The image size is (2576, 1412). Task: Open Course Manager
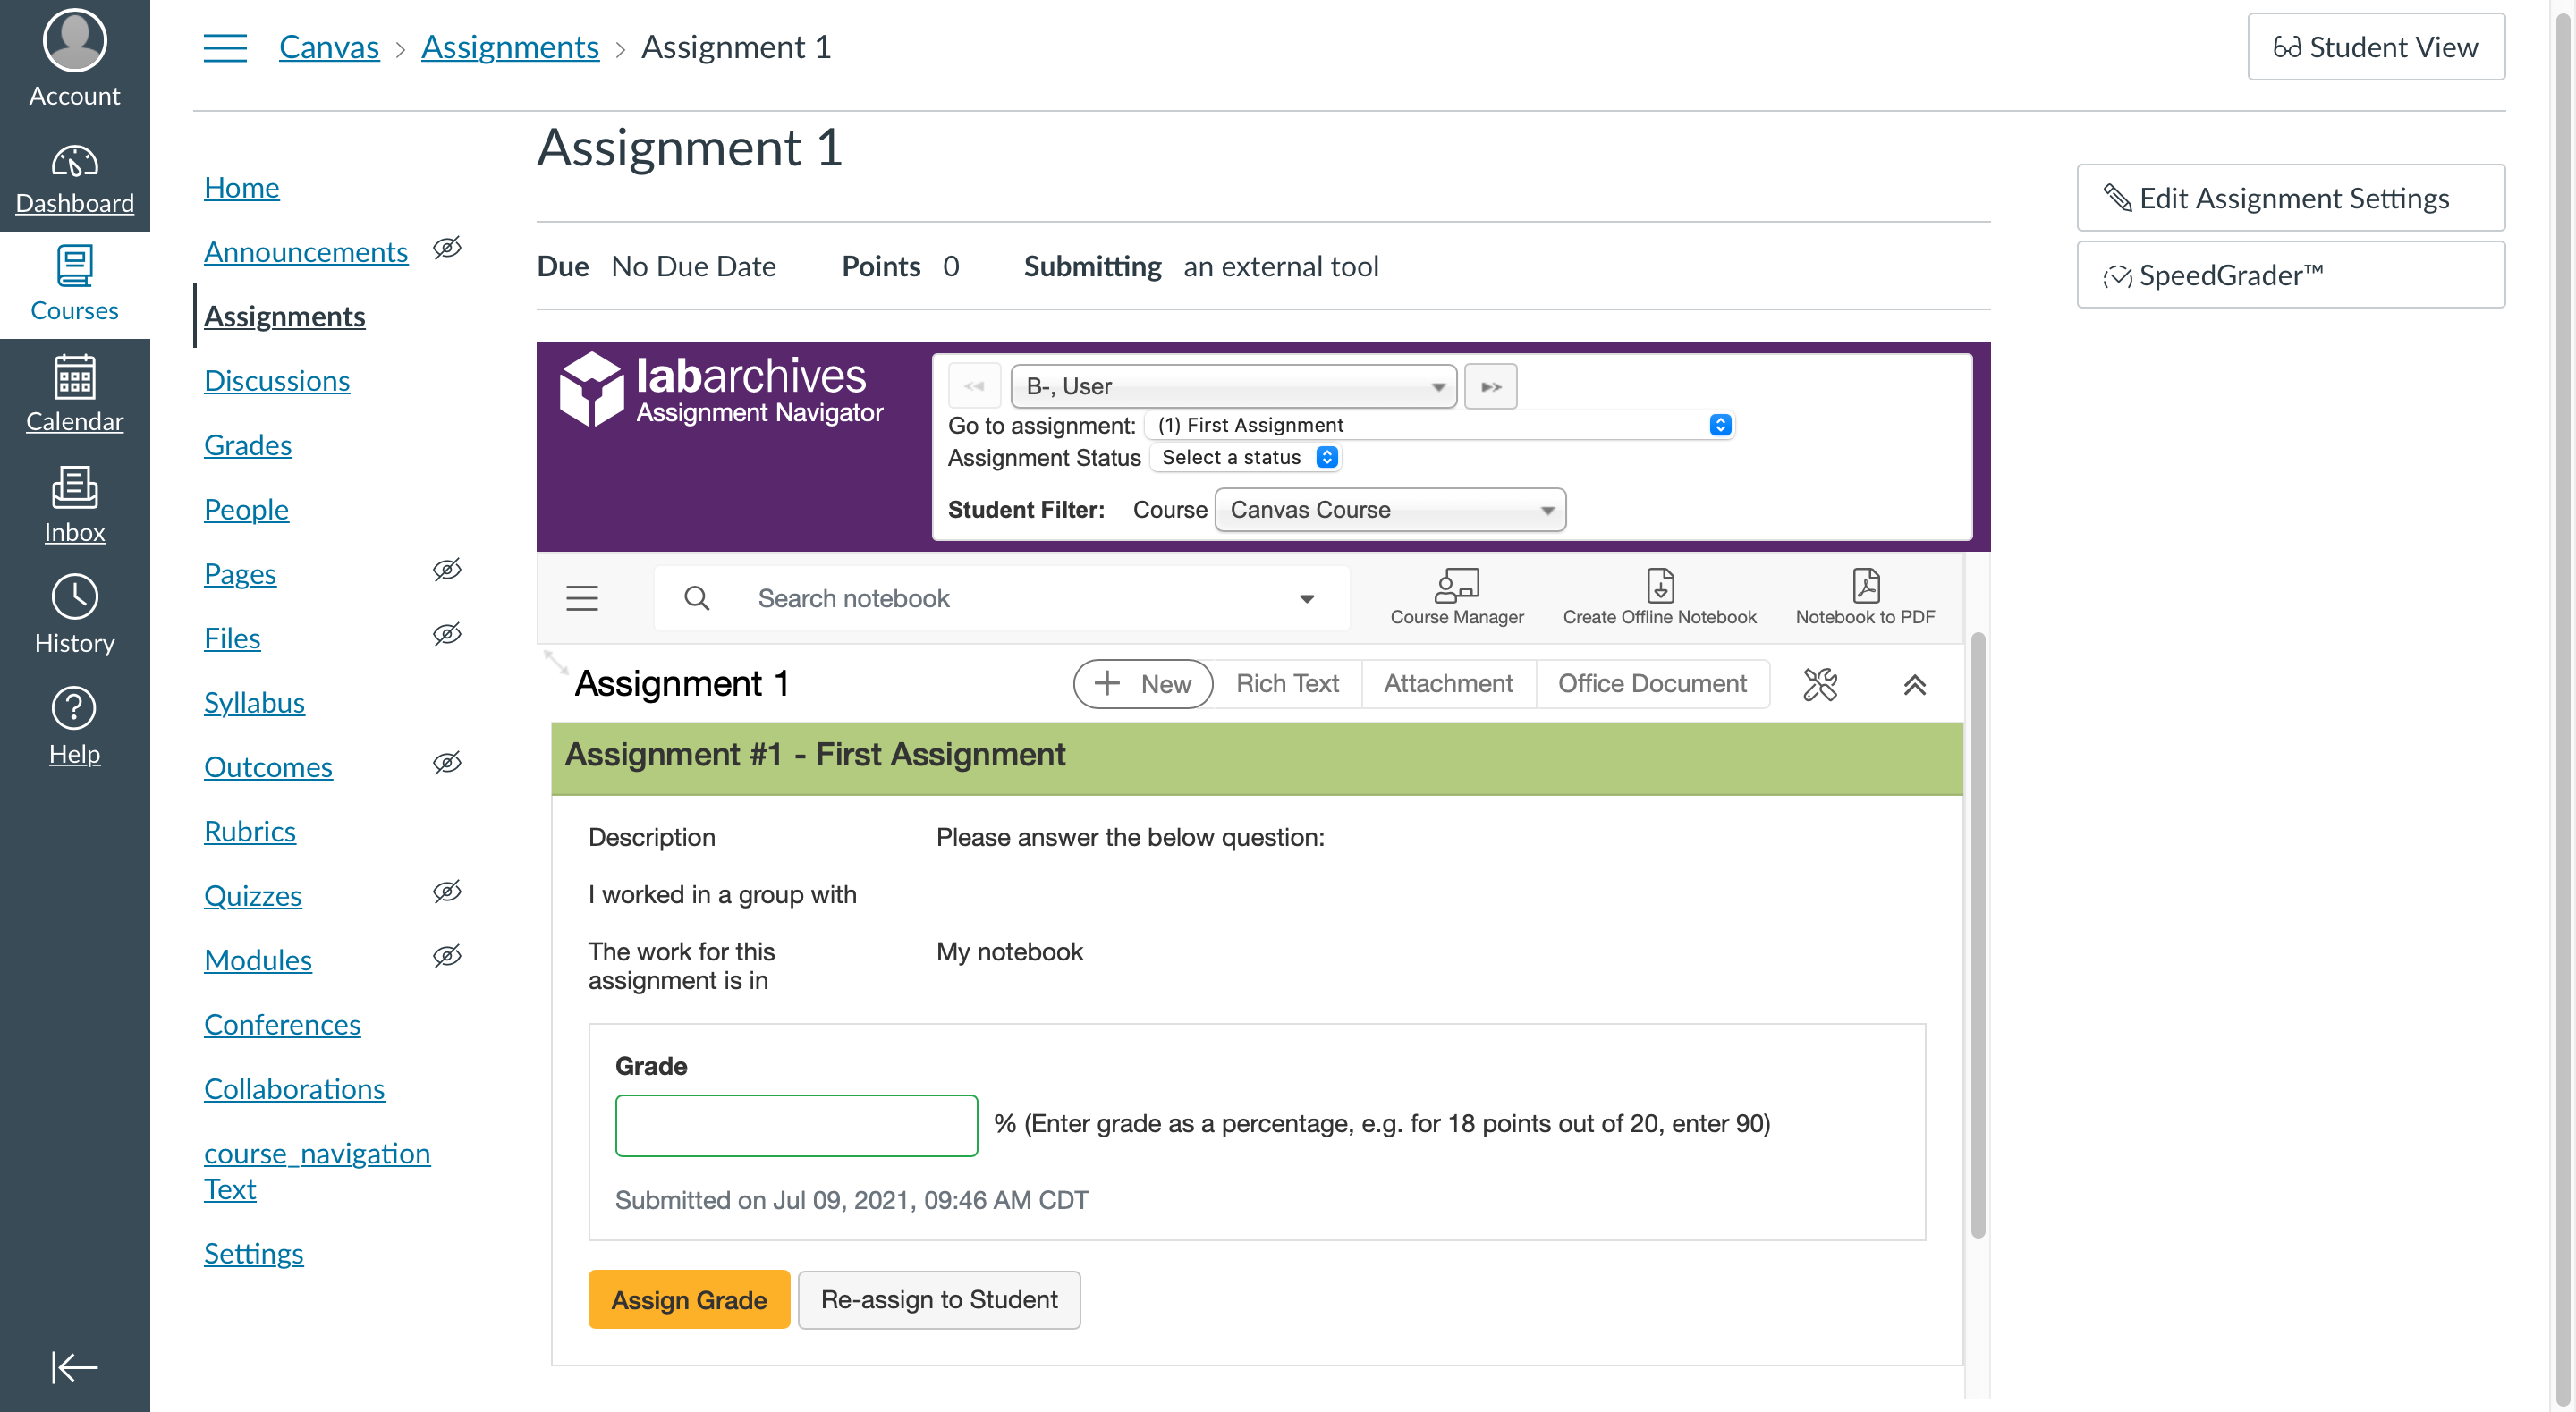pyautogui.click(x=1456, y=597)
